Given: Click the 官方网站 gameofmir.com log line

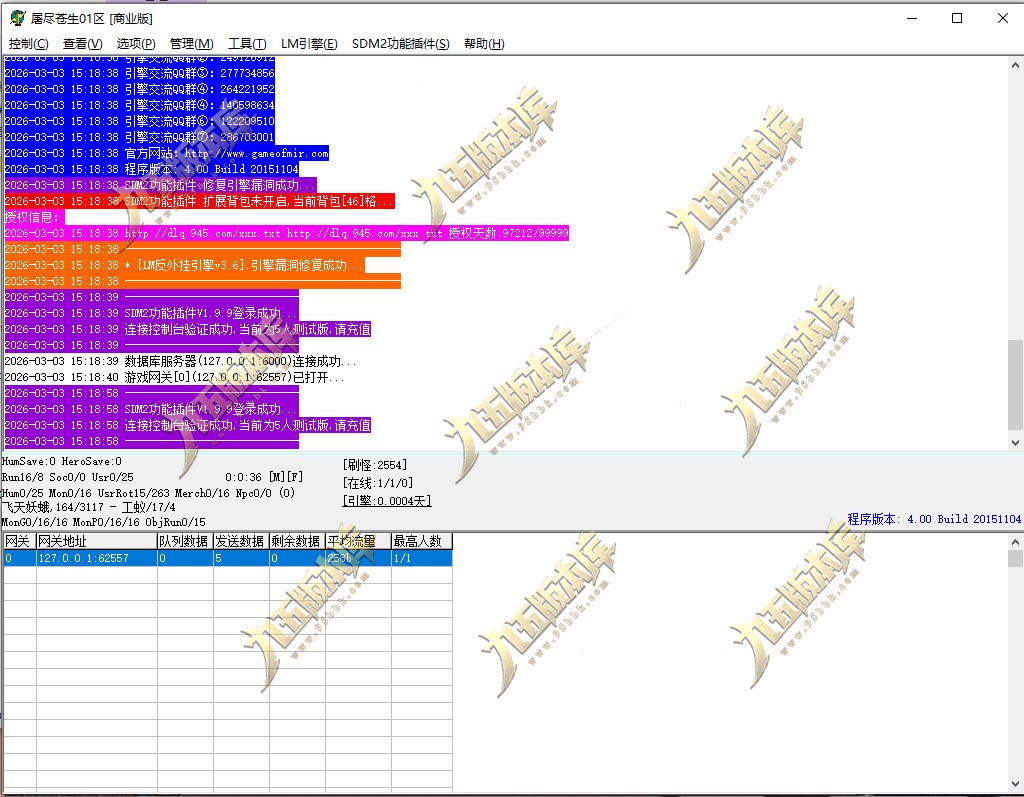Looking at the screenshot, I should click(x=167, y=154).
